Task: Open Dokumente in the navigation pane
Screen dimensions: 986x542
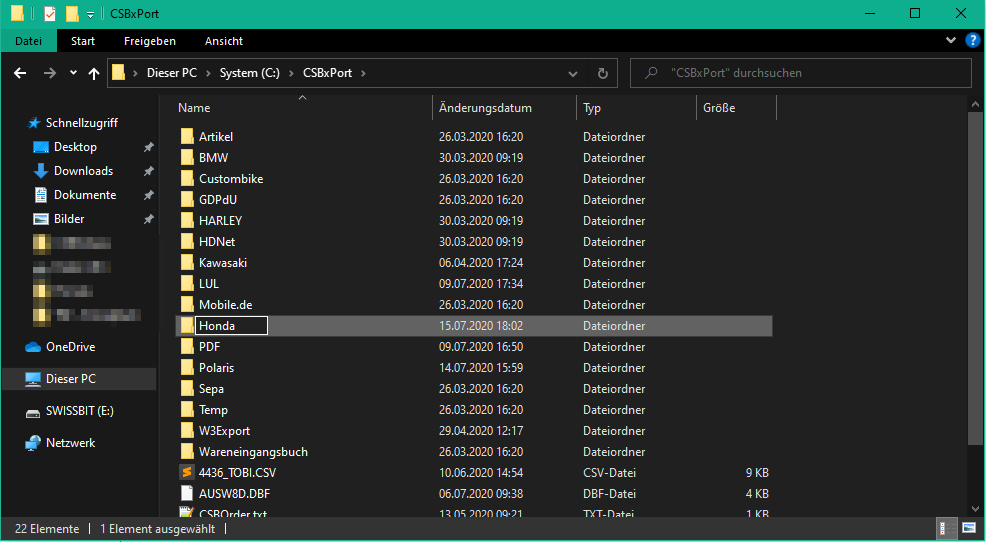Action: [85, 195]
